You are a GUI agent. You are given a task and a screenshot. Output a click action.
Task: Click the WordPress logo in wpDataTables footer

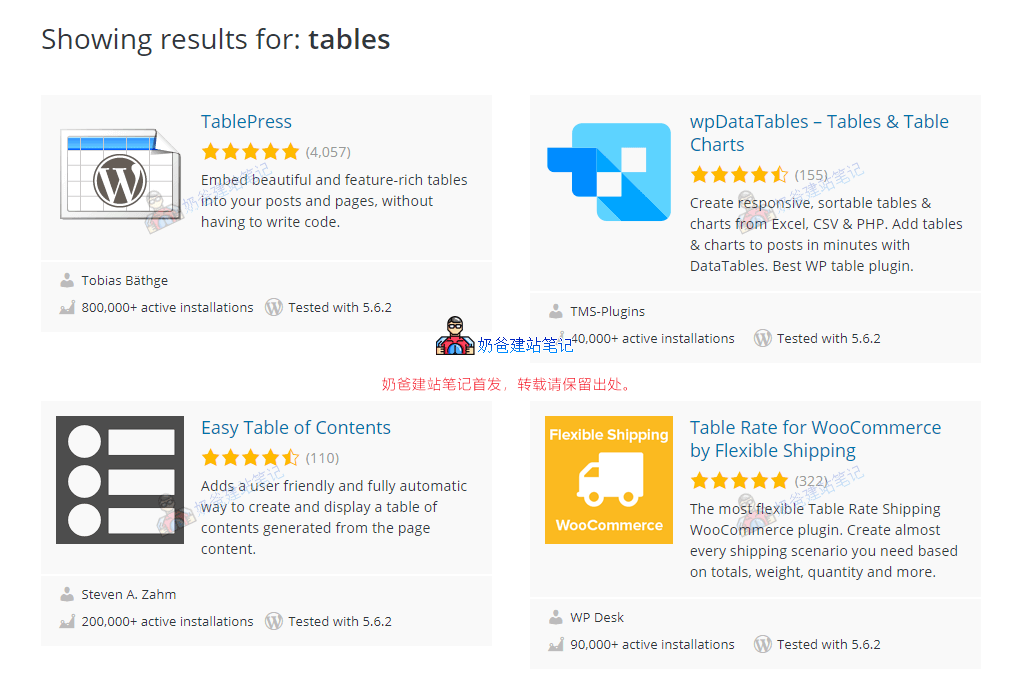[763, 339]
